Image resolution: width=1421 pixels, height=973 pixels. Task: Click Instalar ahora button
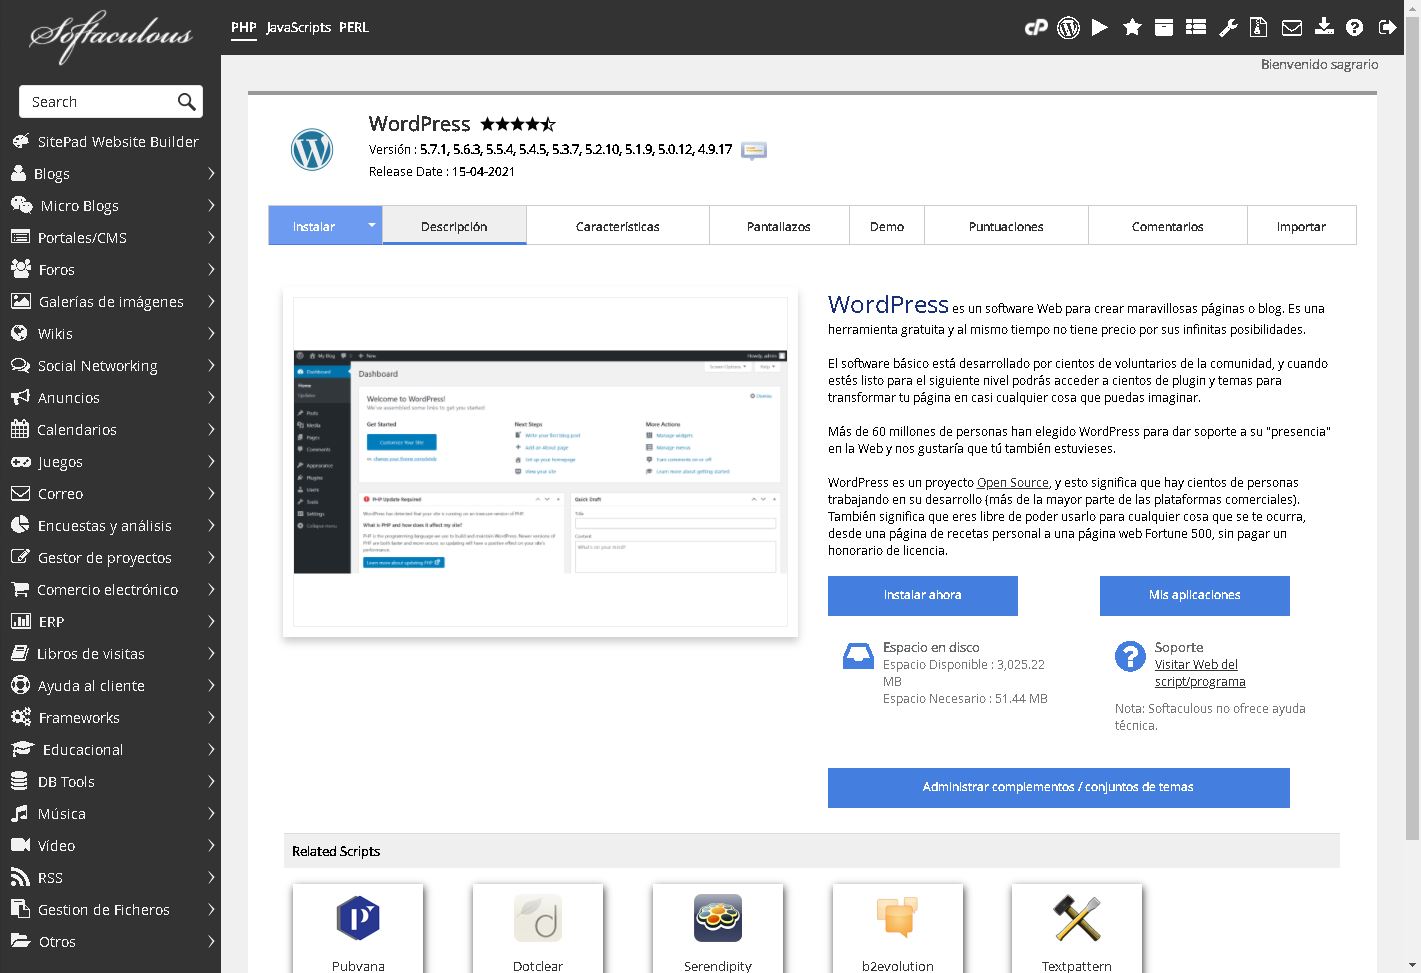(923, 595)
